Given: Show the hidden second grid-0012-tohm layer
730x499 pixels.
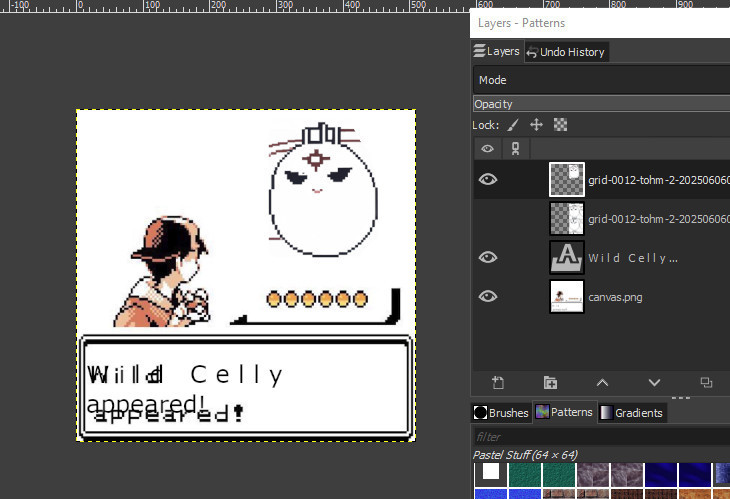Looking at the screenshot, I should tap(487, 218).
